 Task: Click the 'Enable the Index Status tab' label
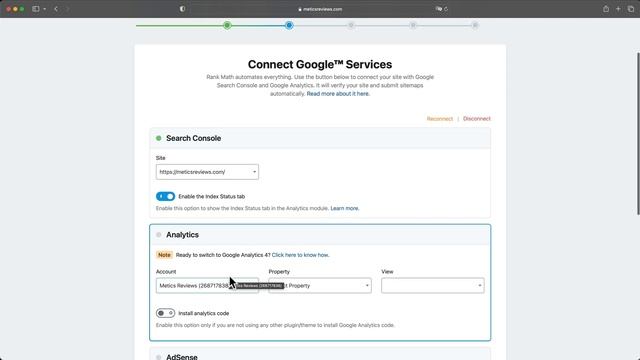211,196
